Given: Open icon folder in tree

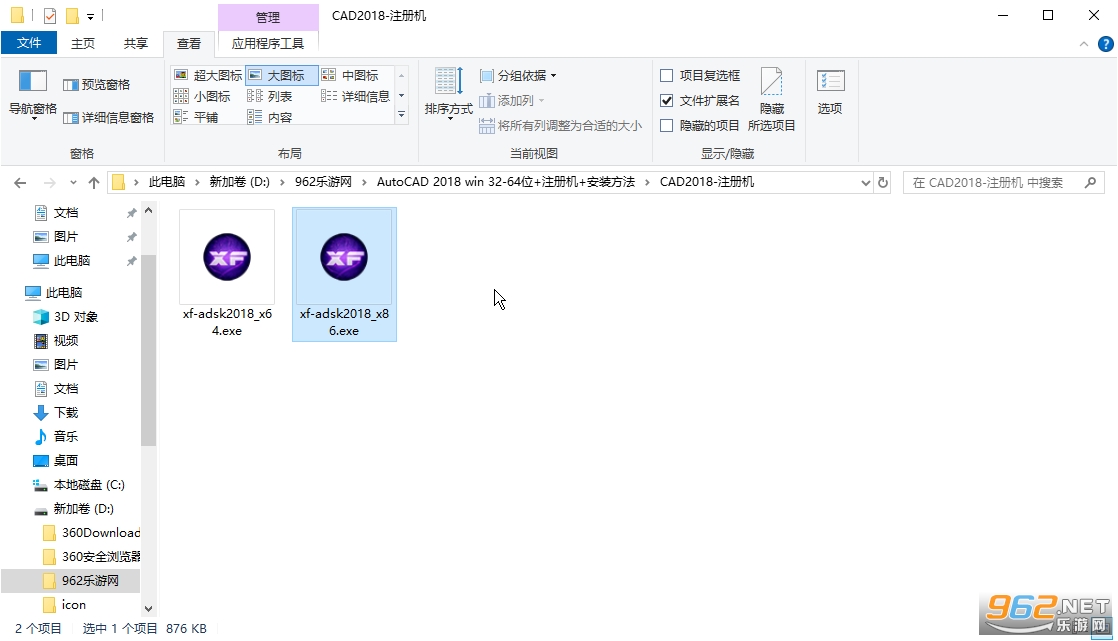Looking at the screenshot, I should click(65, 605).
